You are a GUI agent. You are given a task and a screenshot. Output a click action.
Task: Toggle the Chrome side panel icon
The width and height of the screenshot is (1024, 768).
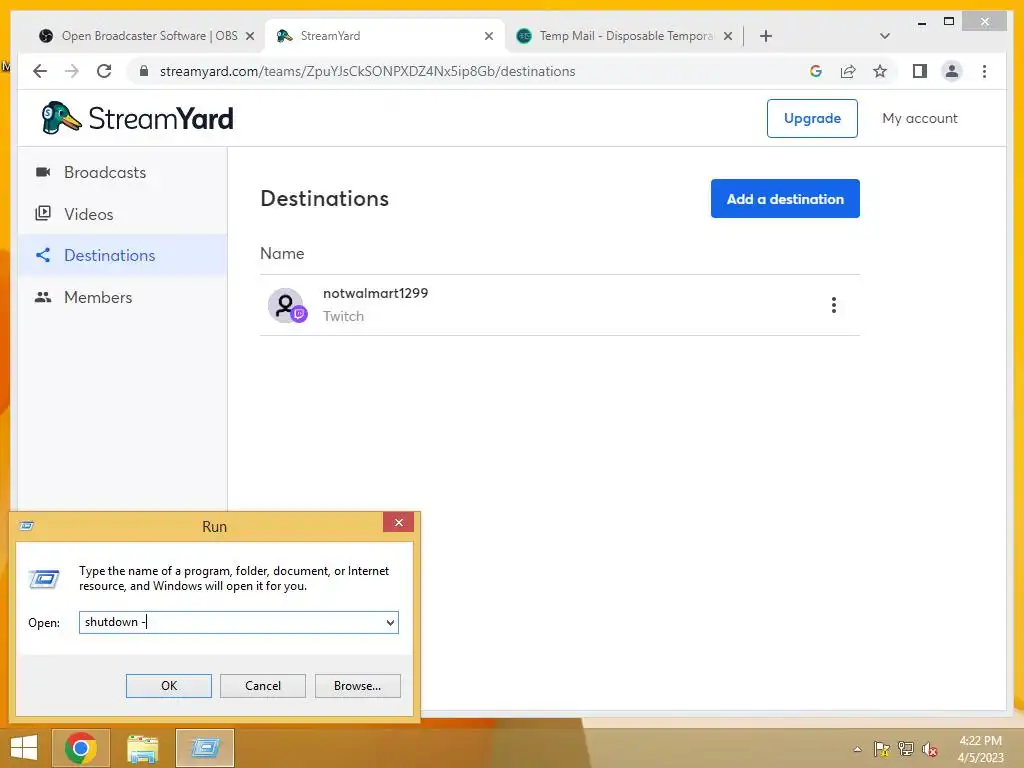[x=920, y=71]
